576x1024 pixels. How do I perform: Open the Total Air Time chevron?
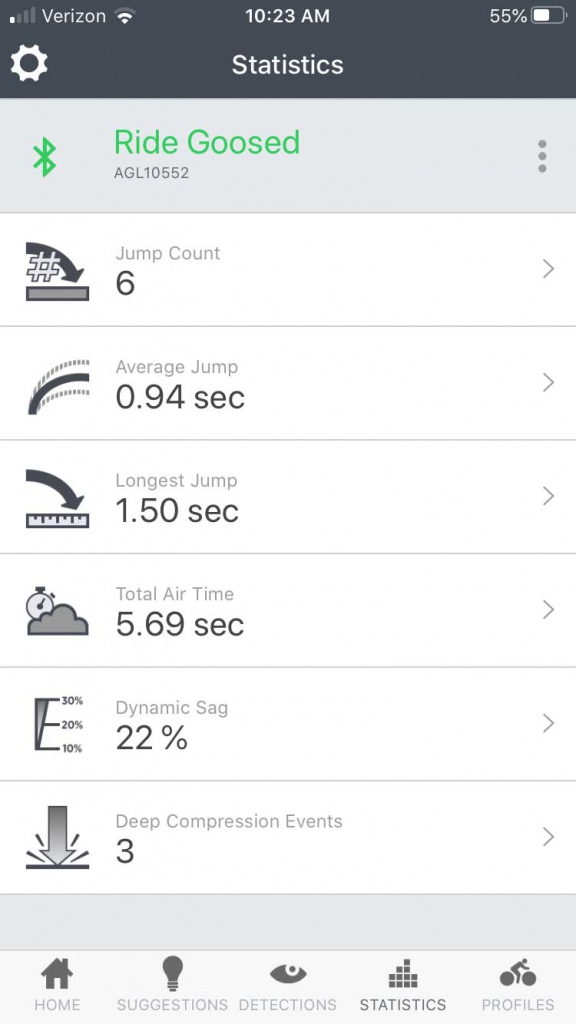(x=548, y=610)
